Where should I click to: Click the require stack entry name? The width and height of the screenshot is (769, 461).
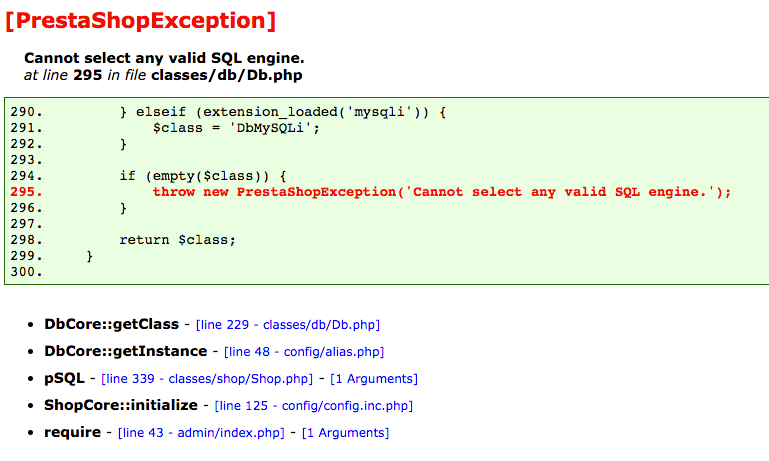coord(73,433)
